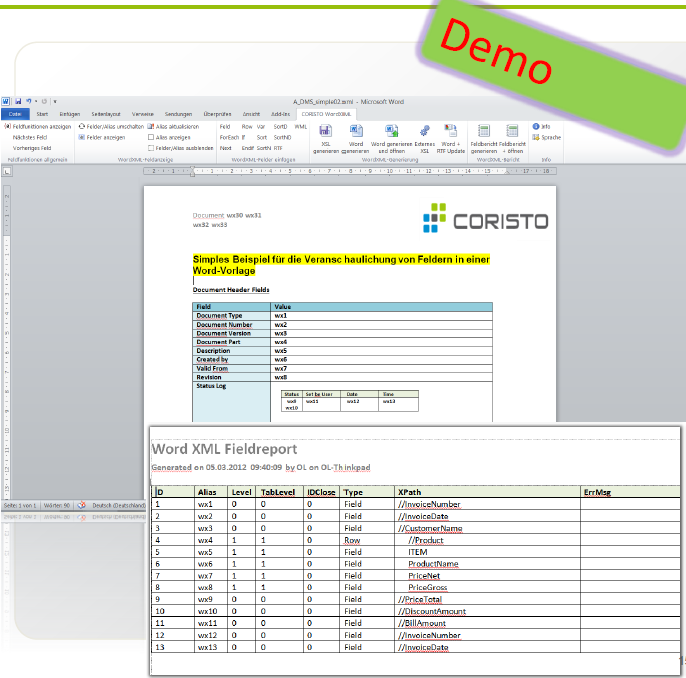
Task: Click the XSL generieren icon
Action: [326, 131]
